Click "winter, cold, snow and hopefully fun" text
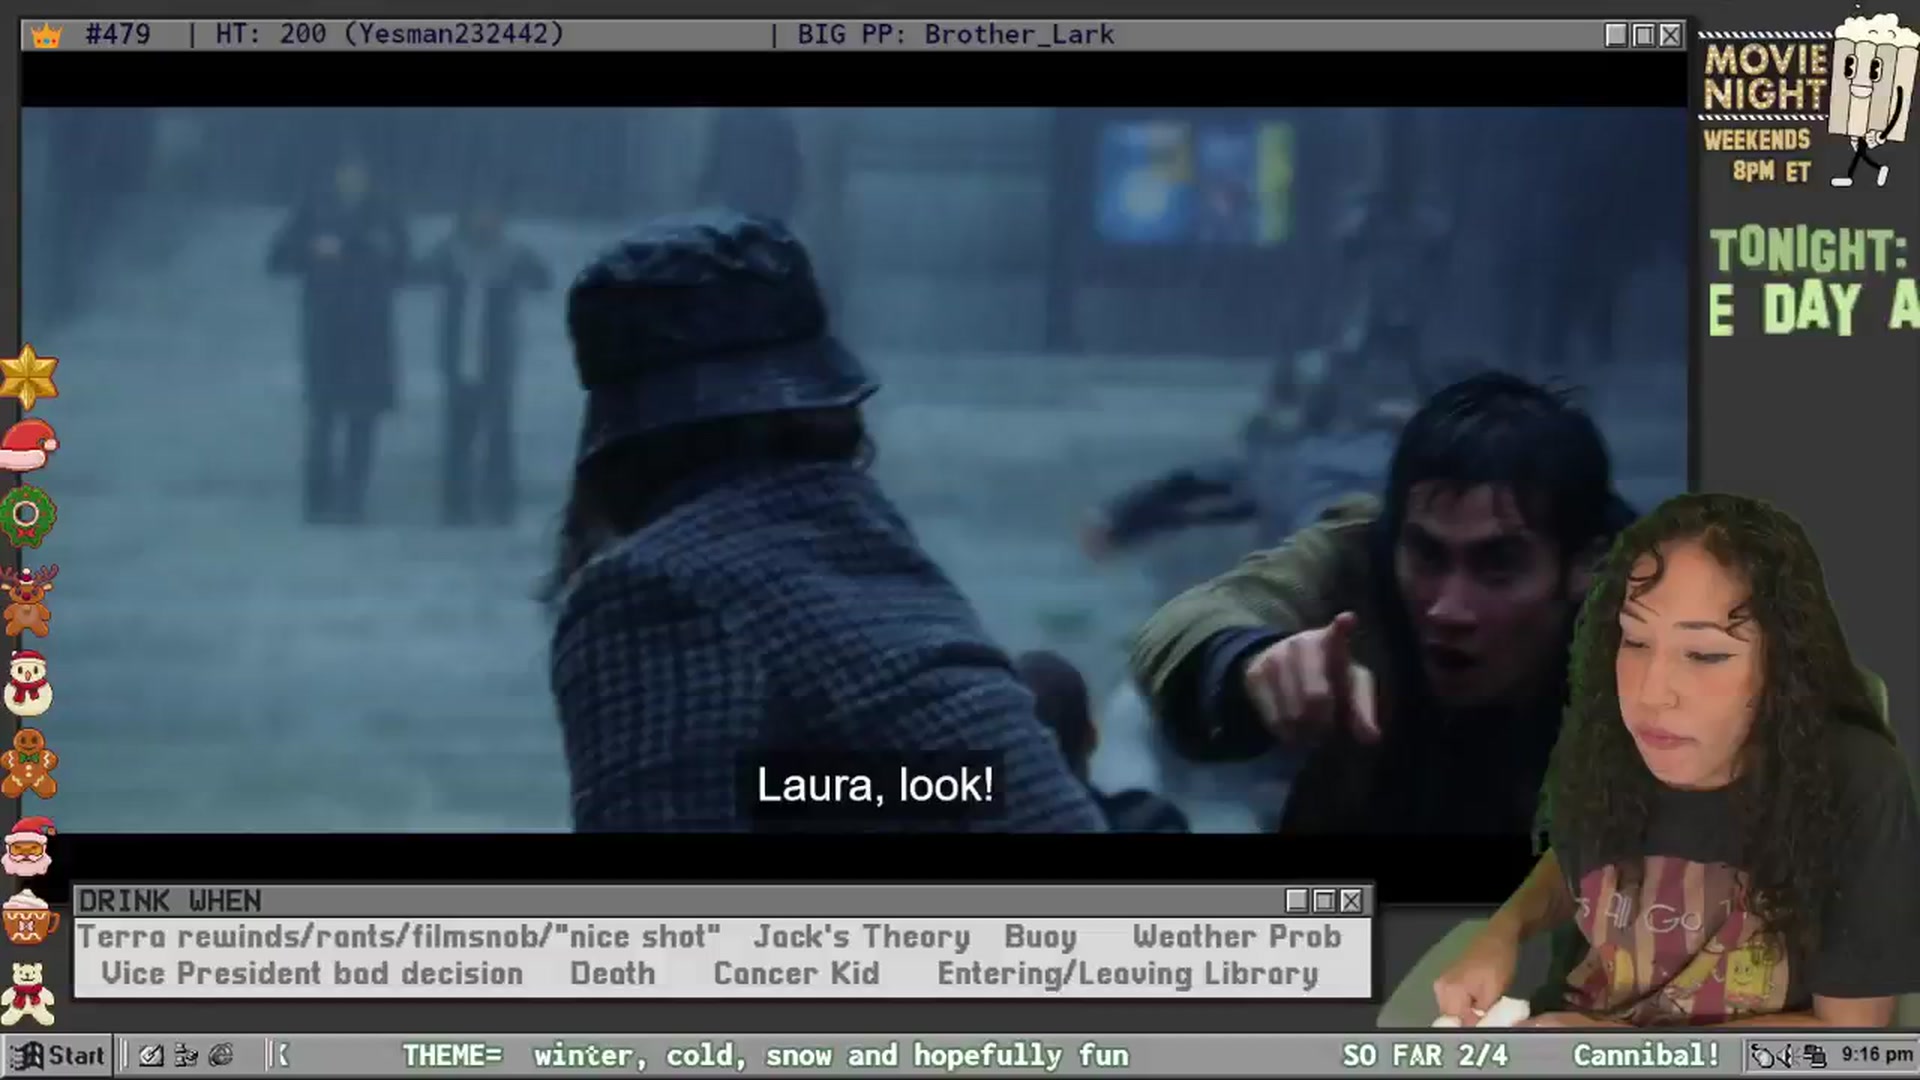This screenshot has width=1920, height=1080. tap(831, 1056)
